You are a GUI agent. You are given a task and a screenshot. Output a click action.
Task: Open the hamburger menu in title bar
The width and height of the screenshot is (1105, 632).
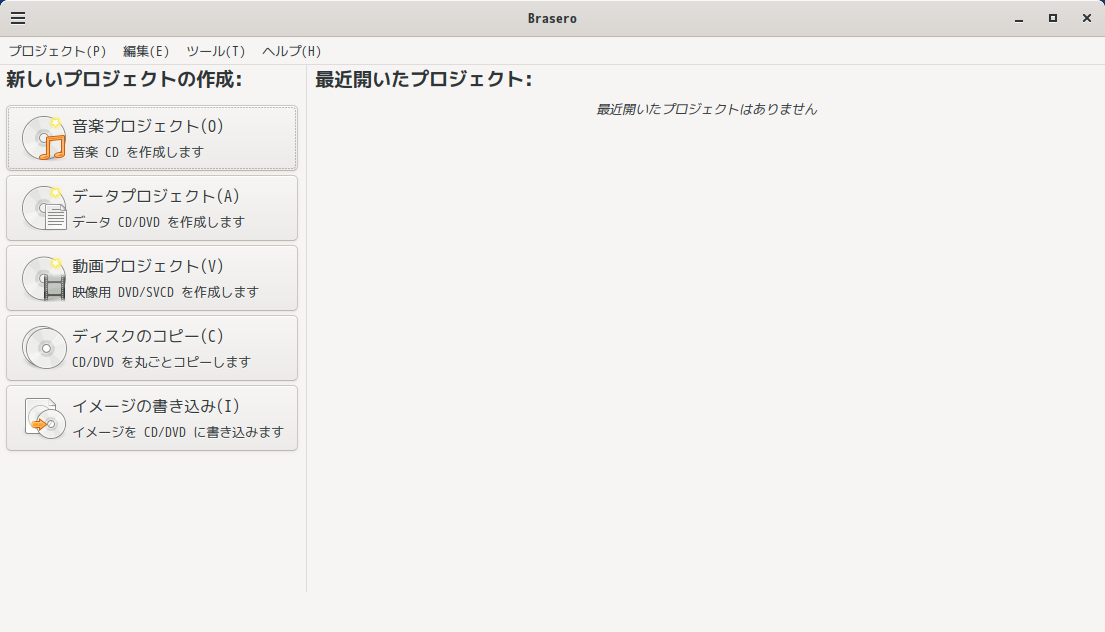18,18
